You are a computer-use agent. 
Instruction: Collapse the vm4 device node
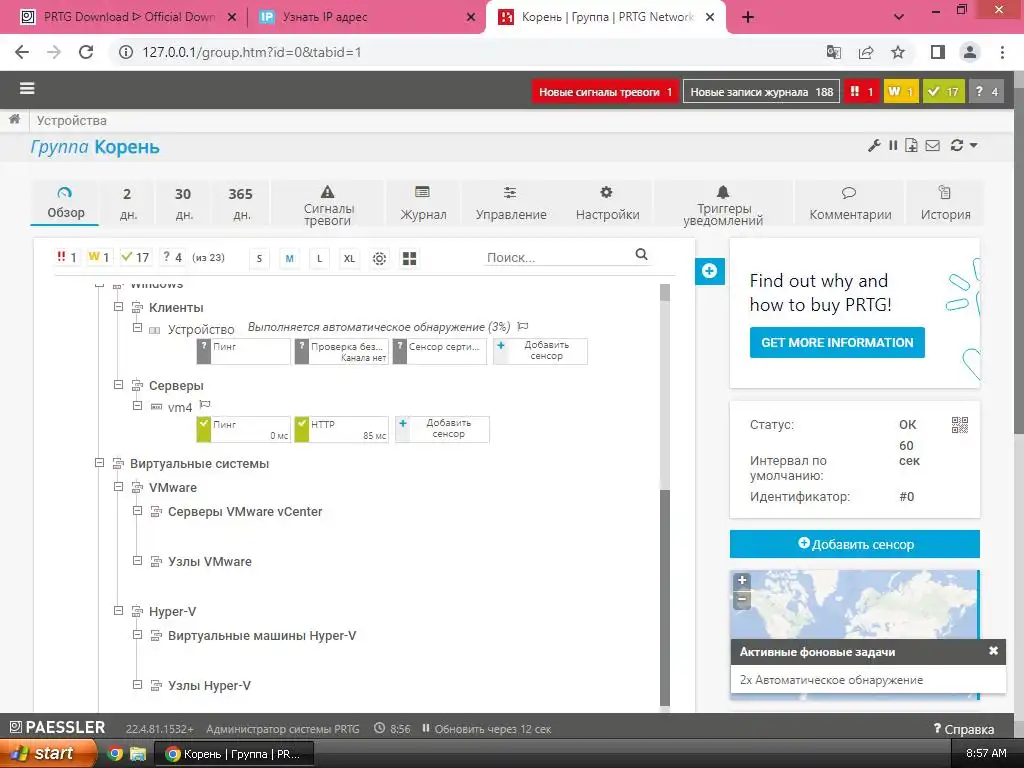tap(137, 406)
